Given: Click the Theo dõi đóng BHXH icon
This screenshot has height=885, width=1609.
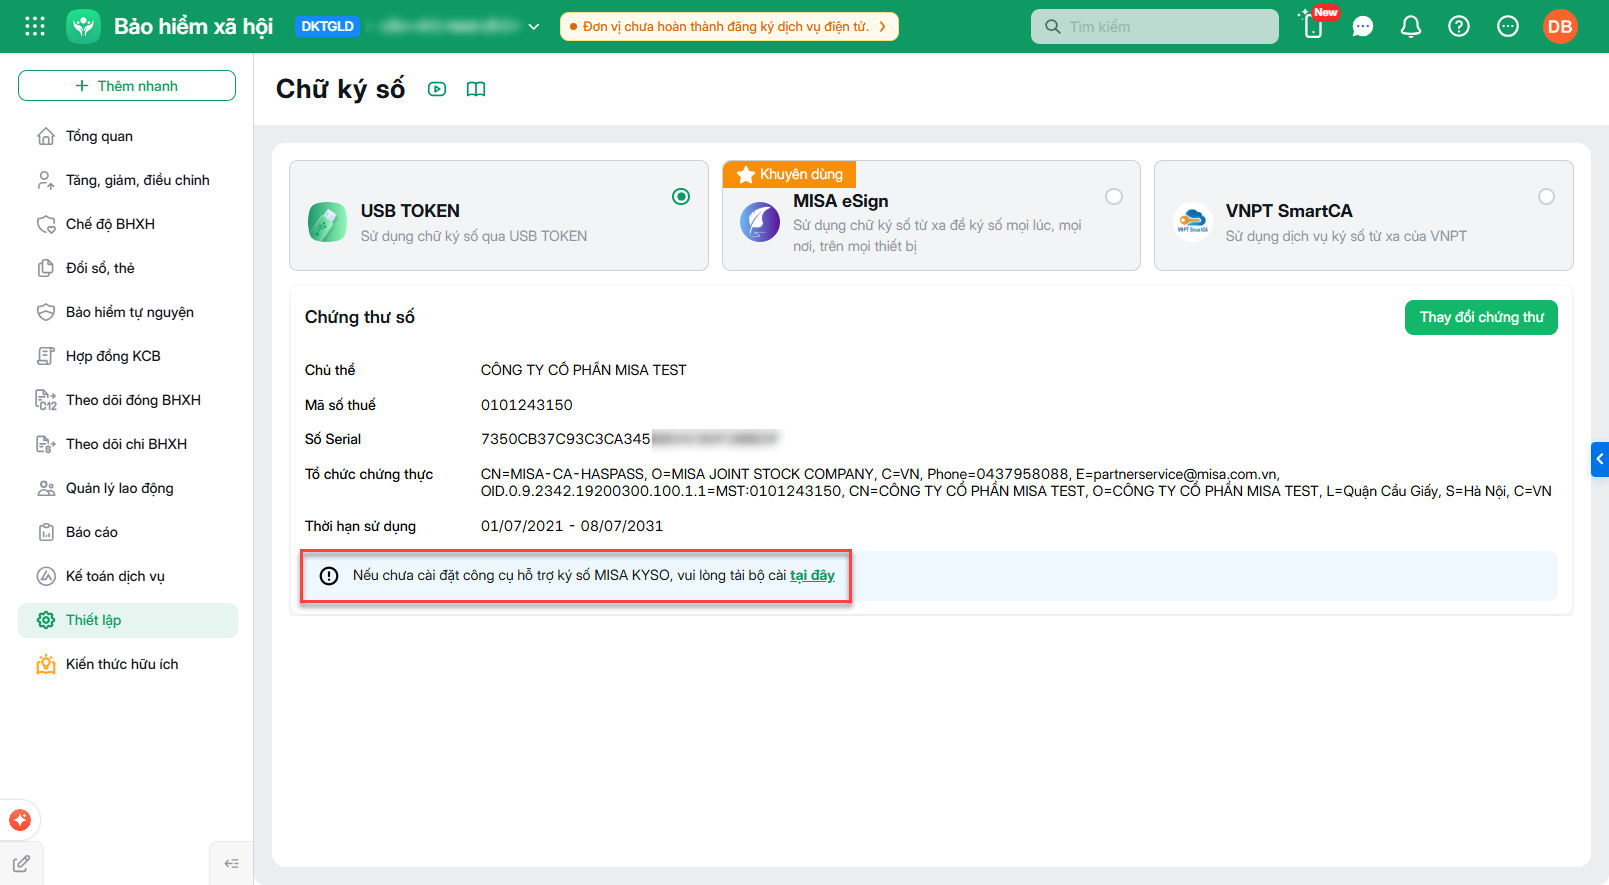Looking at the screenshot, I should (x=46, y=400).
